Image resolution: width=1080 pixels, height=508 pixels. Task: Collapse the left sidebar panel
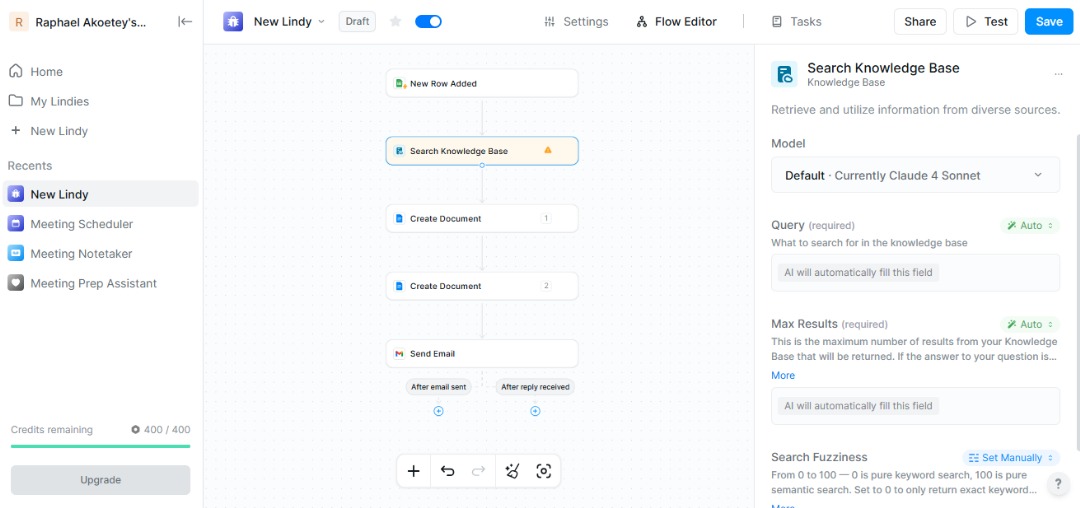(x=185, y=21)
